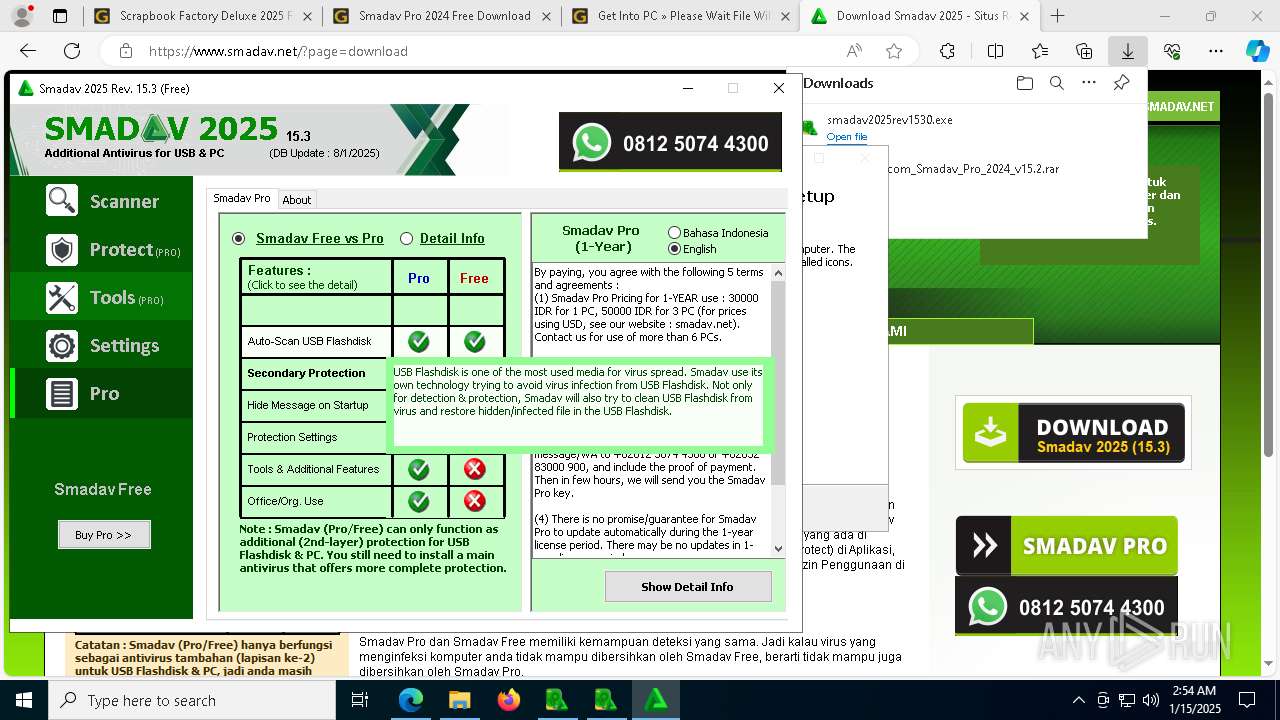Image resolution: width=1280 pixels, height=720 pixels.
Task: Open browser Extensions icon
Action: click(x=947, y=51)
